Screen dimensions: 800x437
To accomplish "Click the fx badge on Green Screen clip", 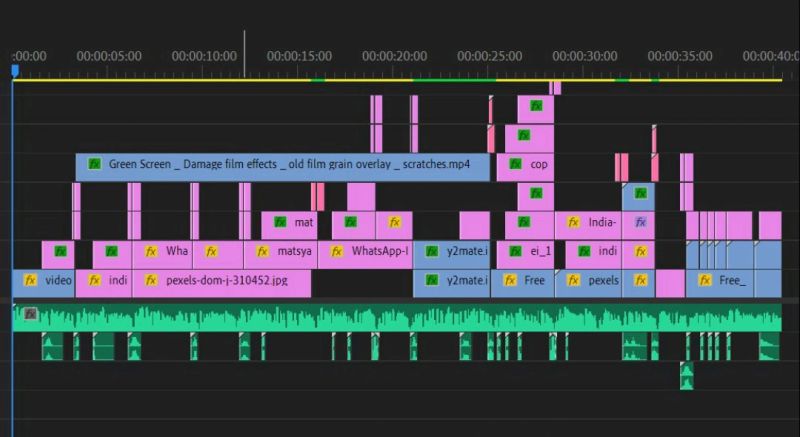I will (95, 164).
